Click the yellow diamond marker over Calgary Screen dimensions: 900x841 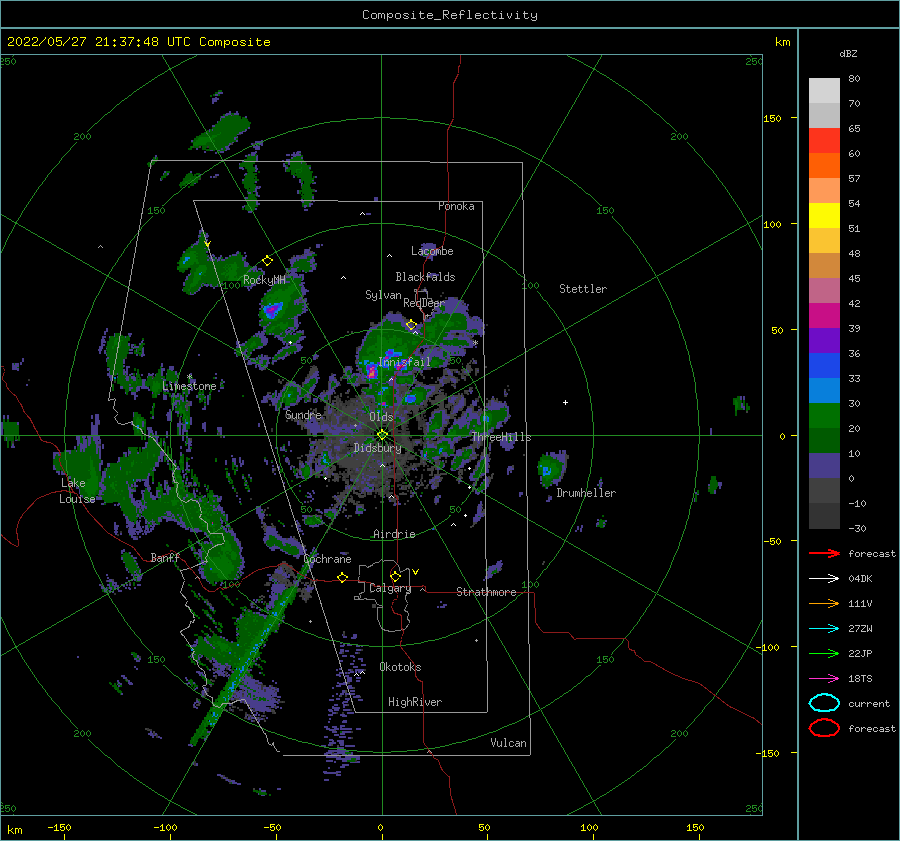tap(395, 576)
